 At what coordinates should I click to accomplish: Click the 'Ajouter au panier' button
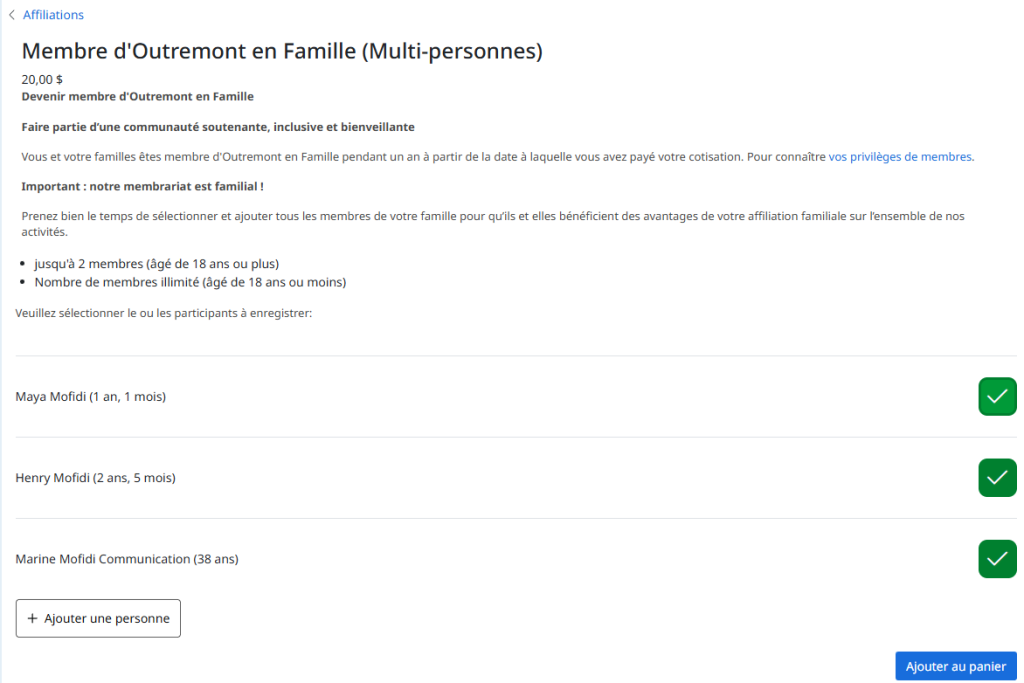pyautogui.click(x=955, y=667)
